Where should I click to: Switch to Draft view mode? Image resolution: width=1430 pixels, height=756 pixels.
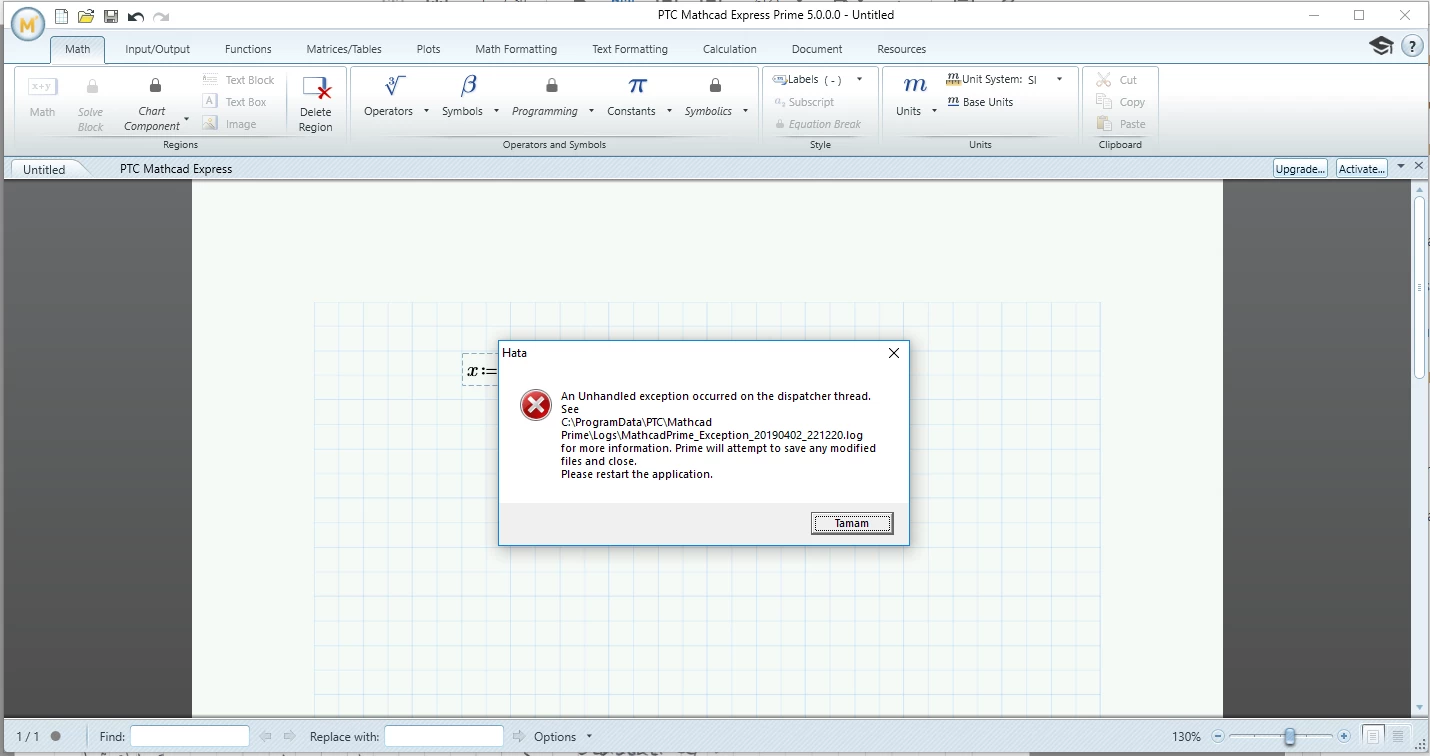[1398, 736]
